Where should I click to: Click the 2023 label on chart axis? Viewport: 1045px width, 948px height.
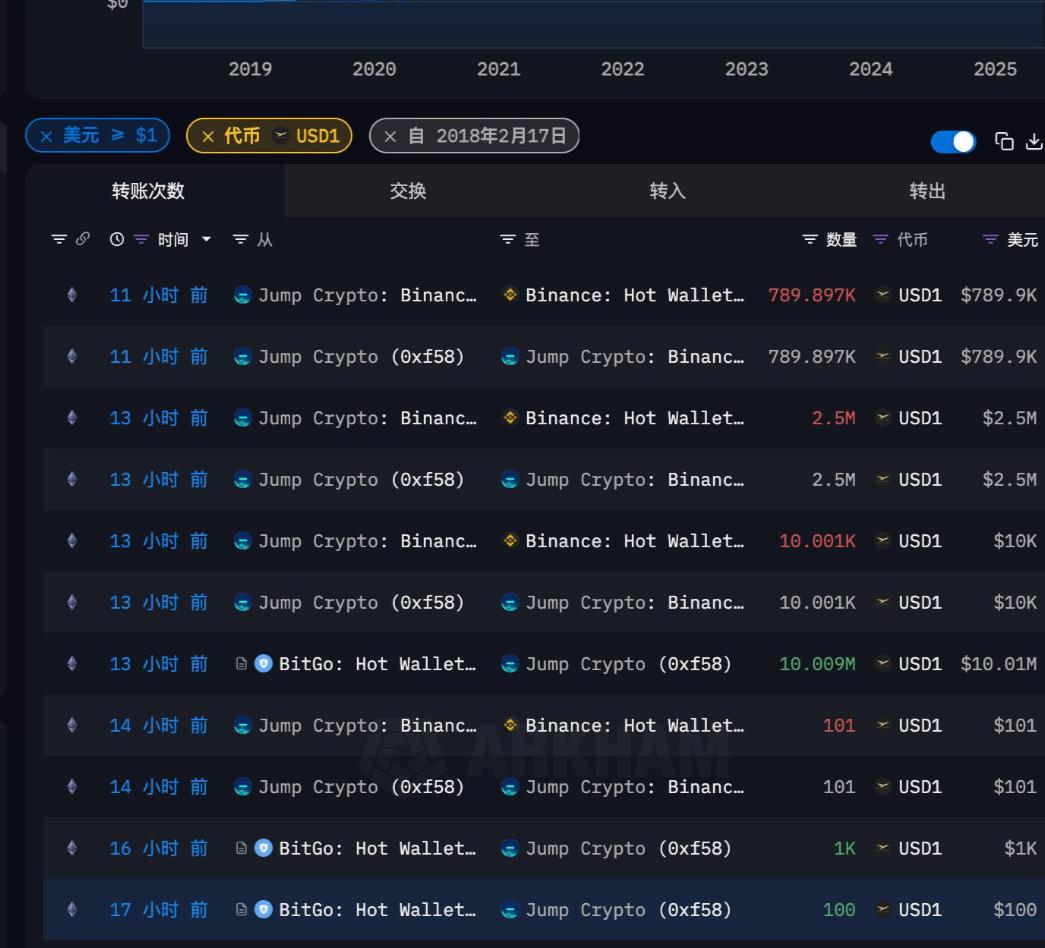coord(746,69)
